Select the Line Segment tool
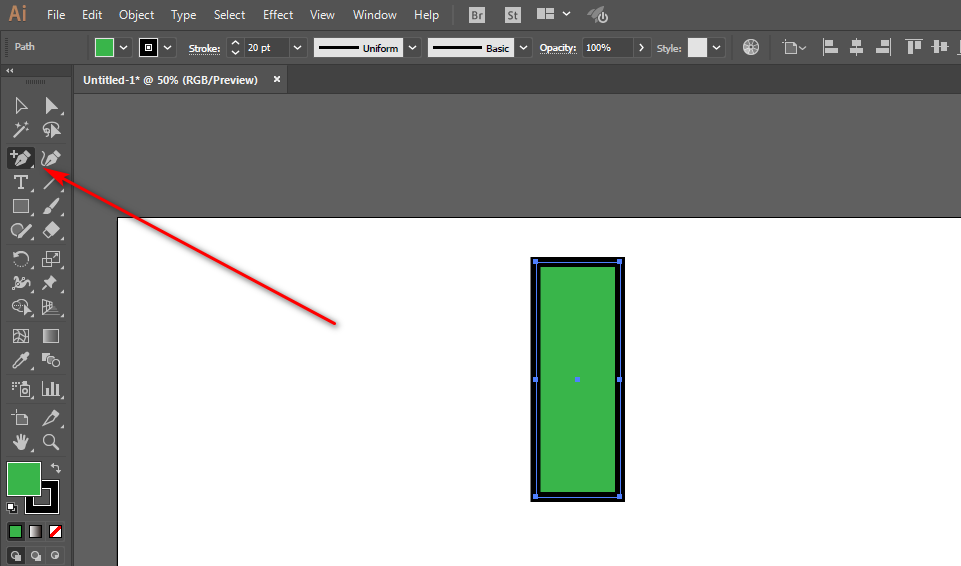This screenshot has width=961, height=566. point(50,183)
